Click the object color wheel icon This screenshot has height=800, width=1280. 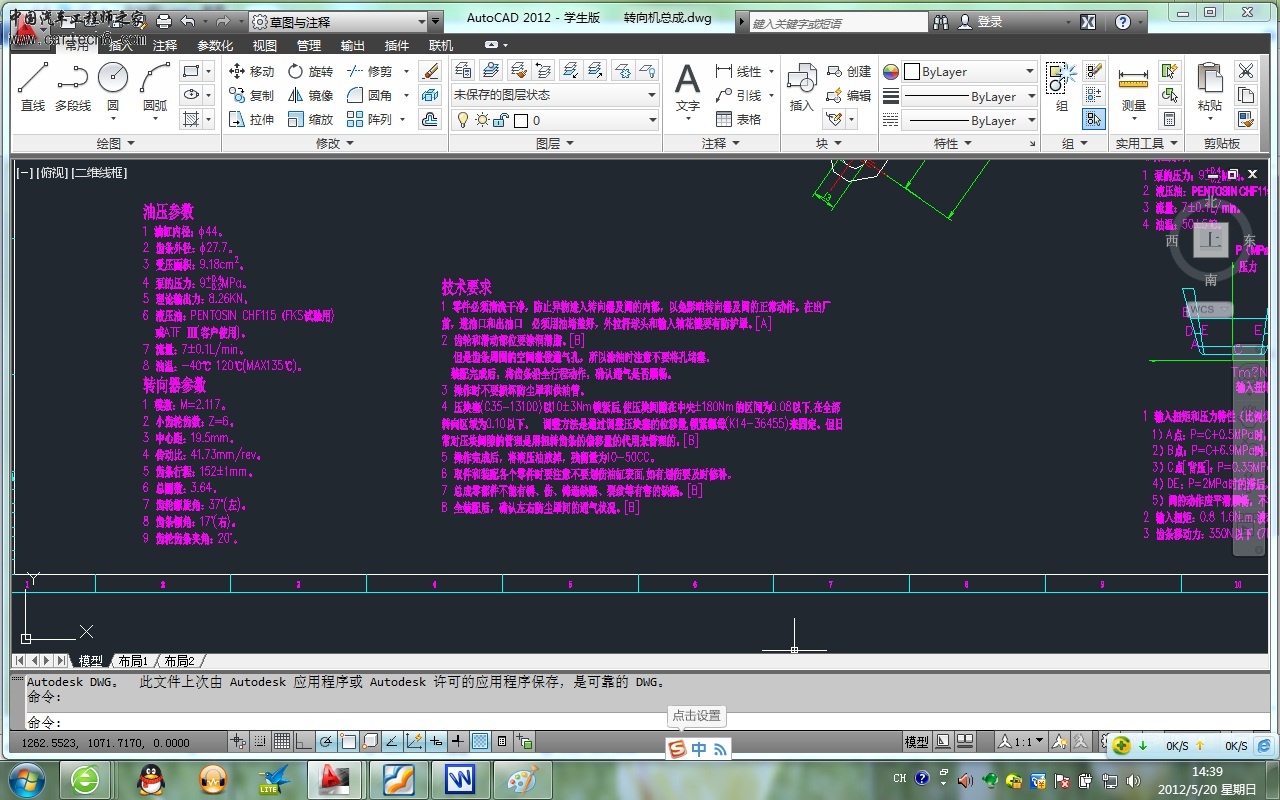(x=890, y=72)
